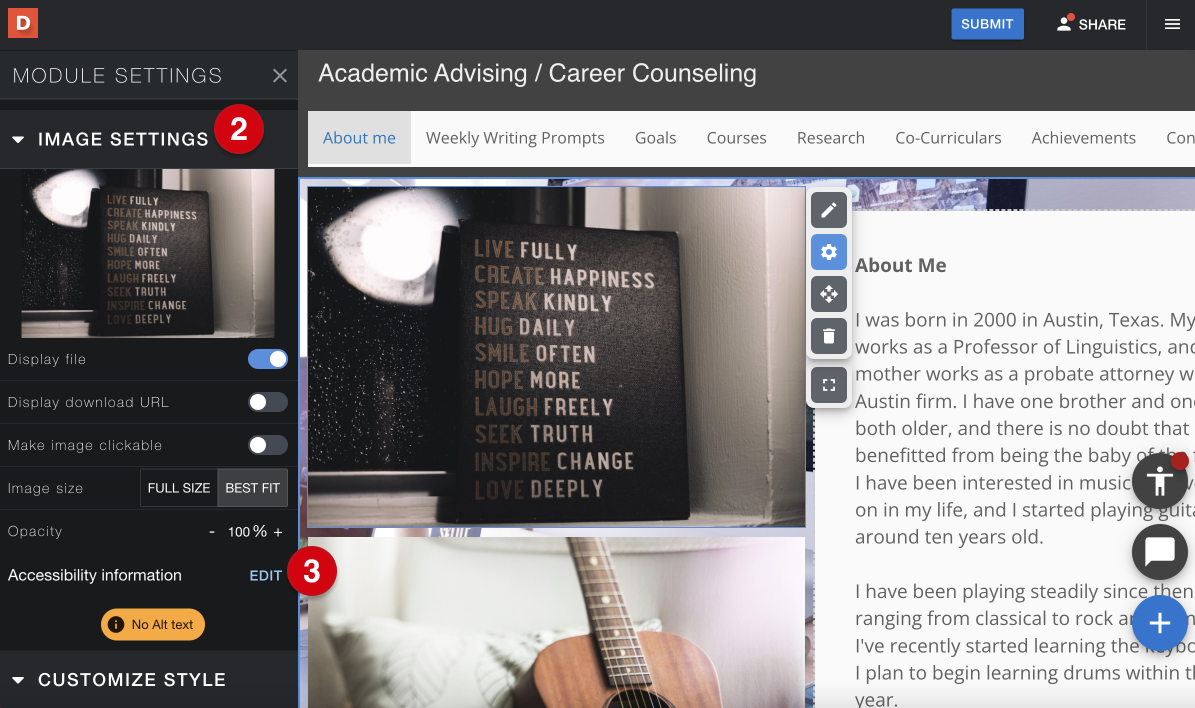Image resolution: width=1195 pixels, height=708 pixels.
Task: Switch to the Courses tab
Action: [736, 138]
